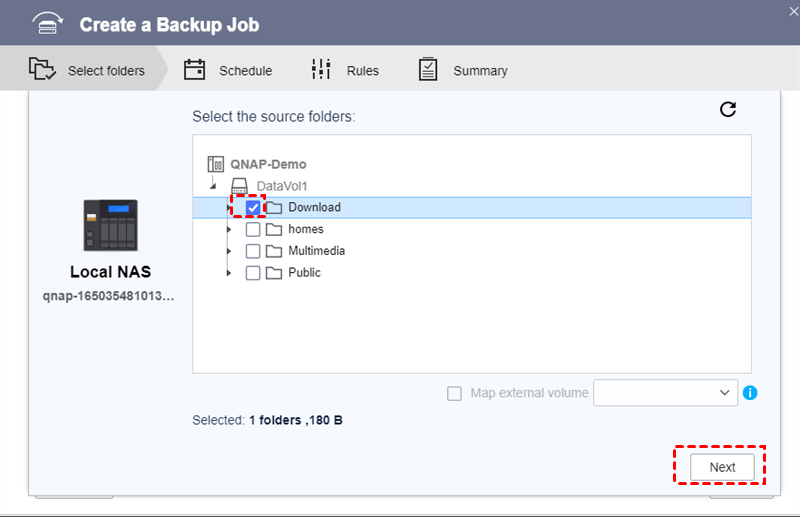Switch to the Rules step

click(345, 71)
